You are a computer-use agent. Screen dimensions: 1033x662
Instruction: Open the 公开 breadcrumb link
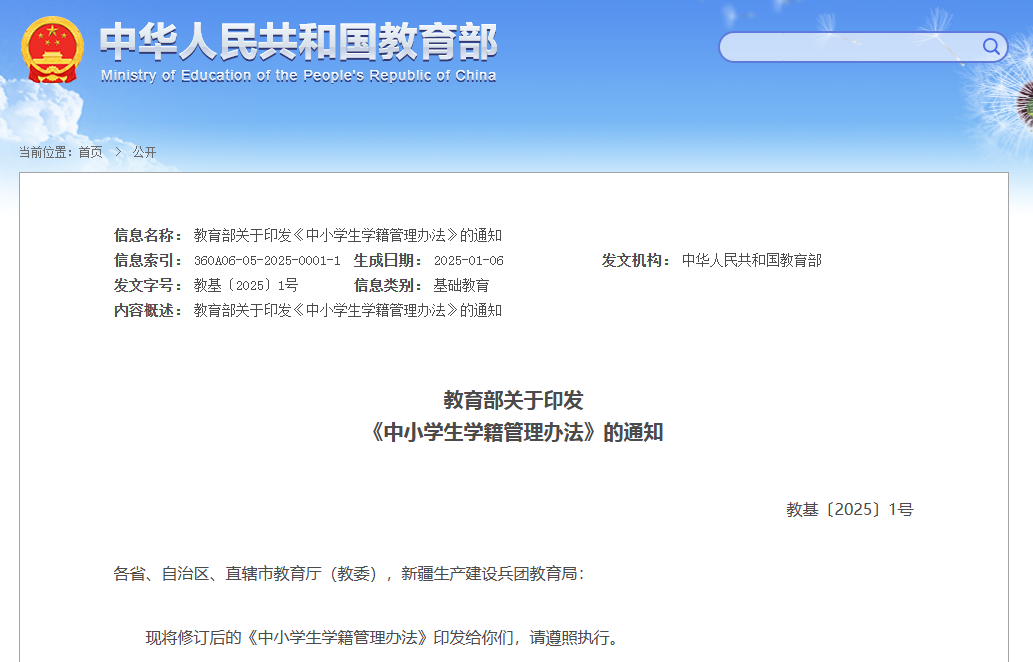point(144,152)
